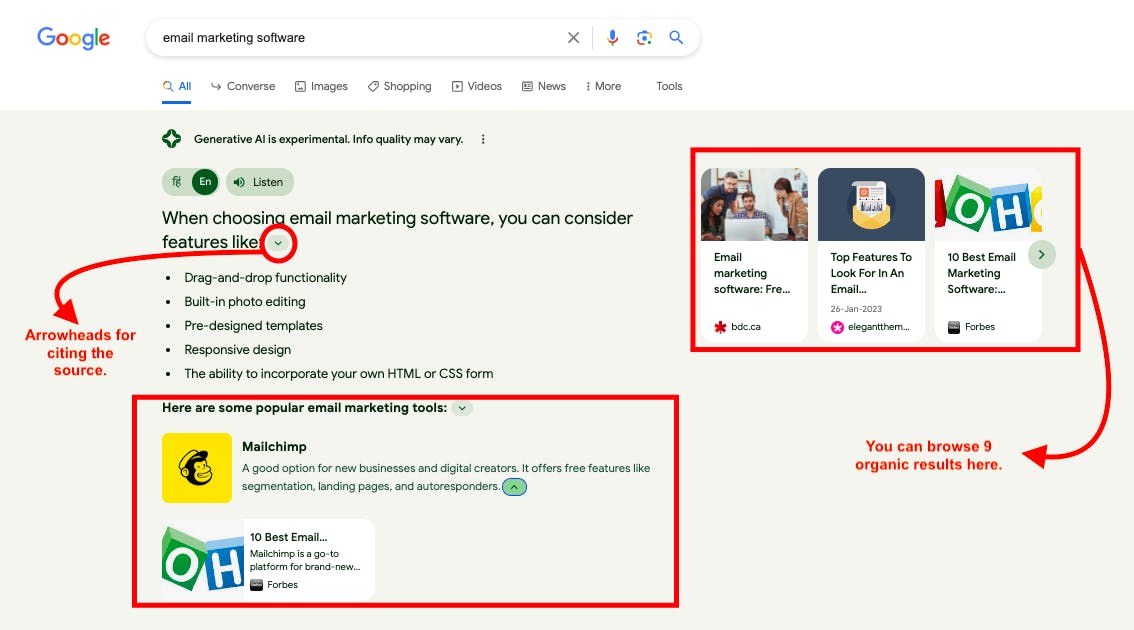Expand sources for popular email marketing tools
This screenshot has height=630, width=1134.
coord(462,408)
